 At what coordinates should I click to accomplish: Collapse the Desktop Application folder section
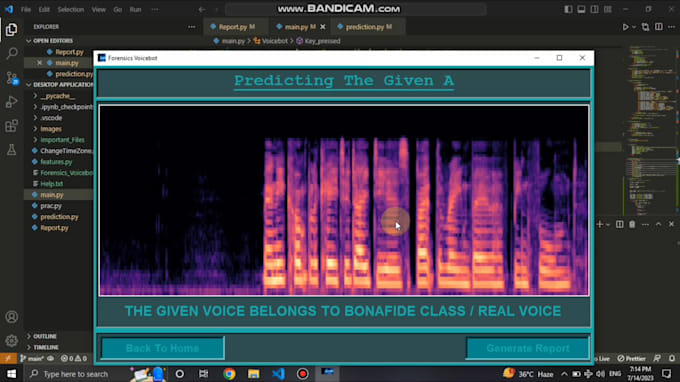(59, 85)
